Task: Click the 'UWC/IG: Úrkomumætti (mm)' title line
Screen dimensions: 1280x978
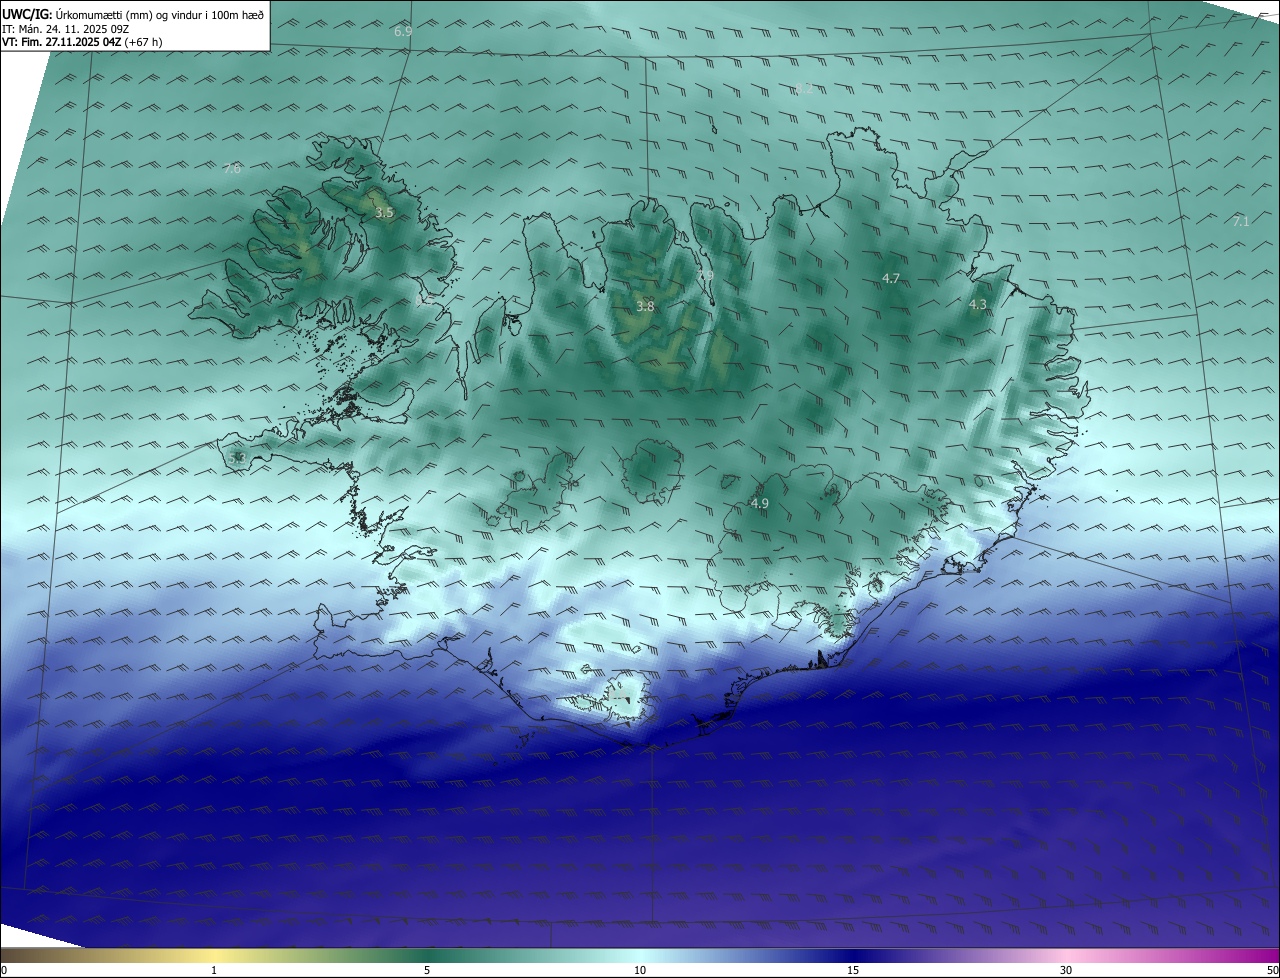Action: coord(133,14)
